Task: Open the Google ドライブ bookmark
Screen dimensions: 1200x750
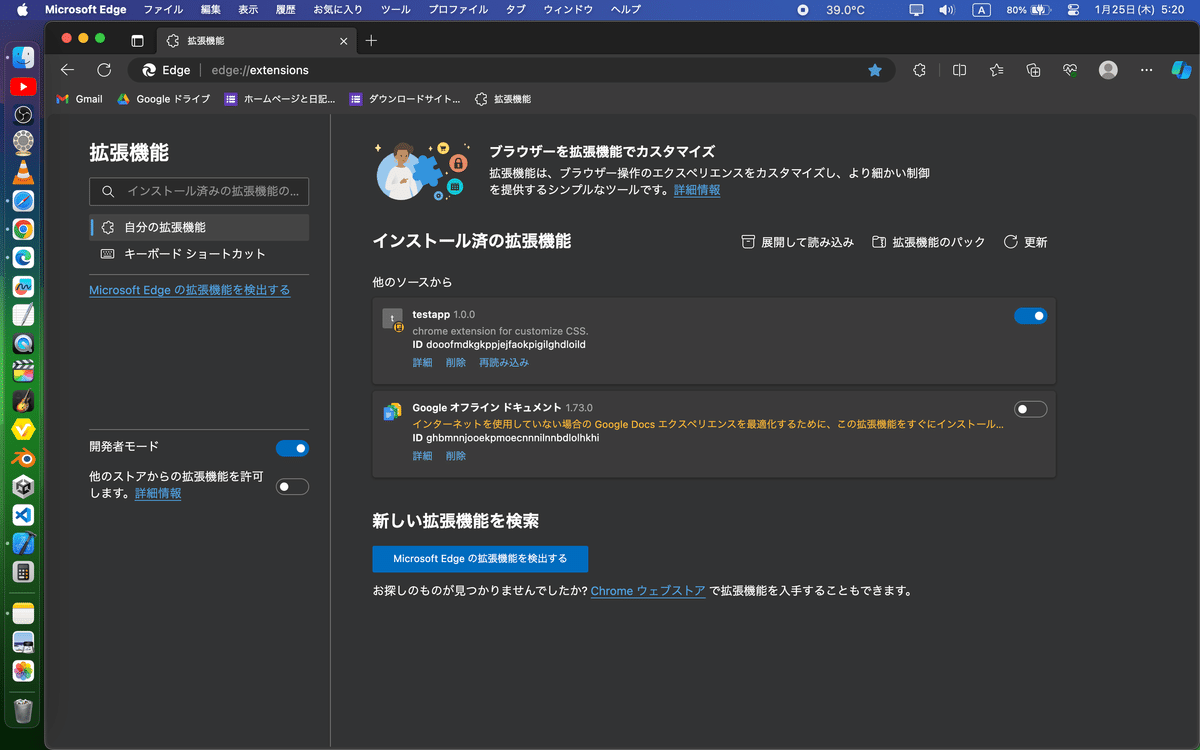Action: click(x=164, y=99)
